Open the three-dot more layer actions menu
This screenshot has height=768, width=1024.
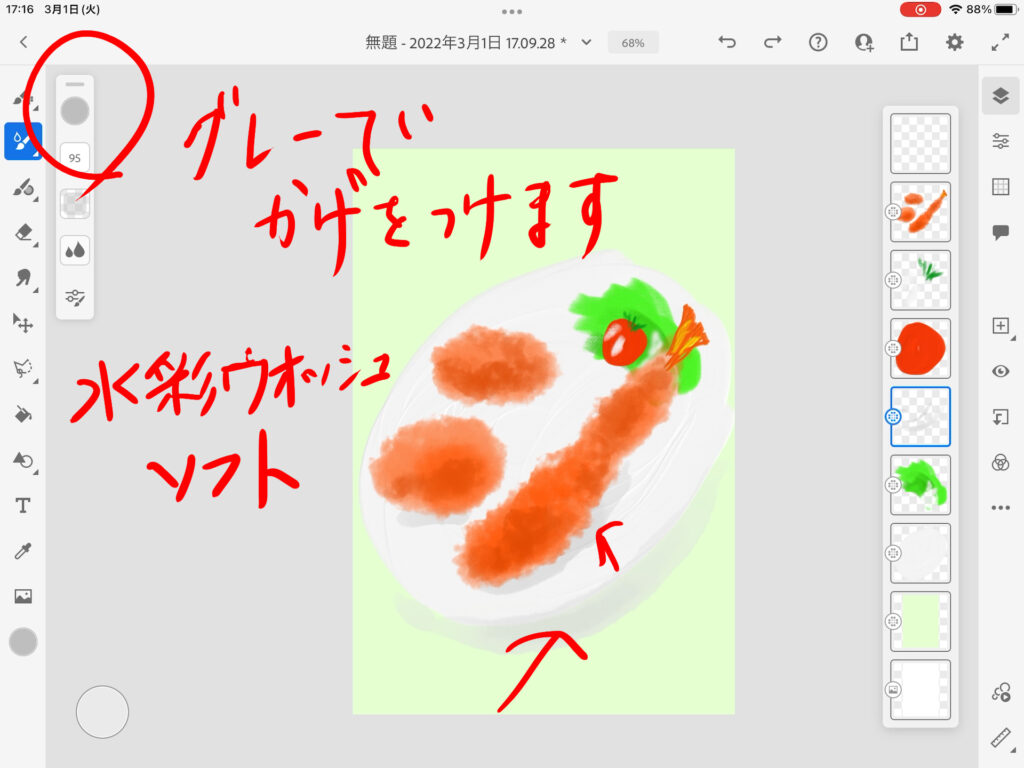pos(1000,508)
